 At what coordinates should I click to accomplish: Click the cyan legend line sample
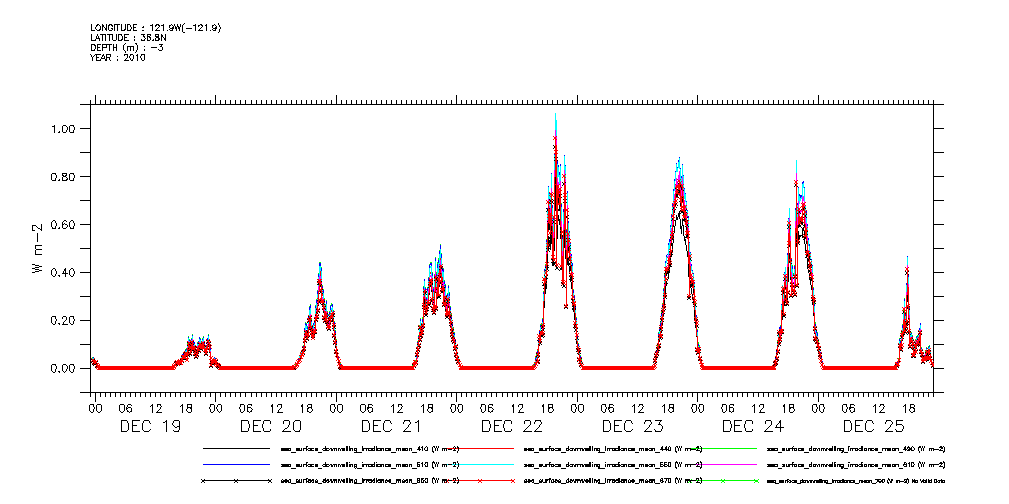(x=480, y=464)
